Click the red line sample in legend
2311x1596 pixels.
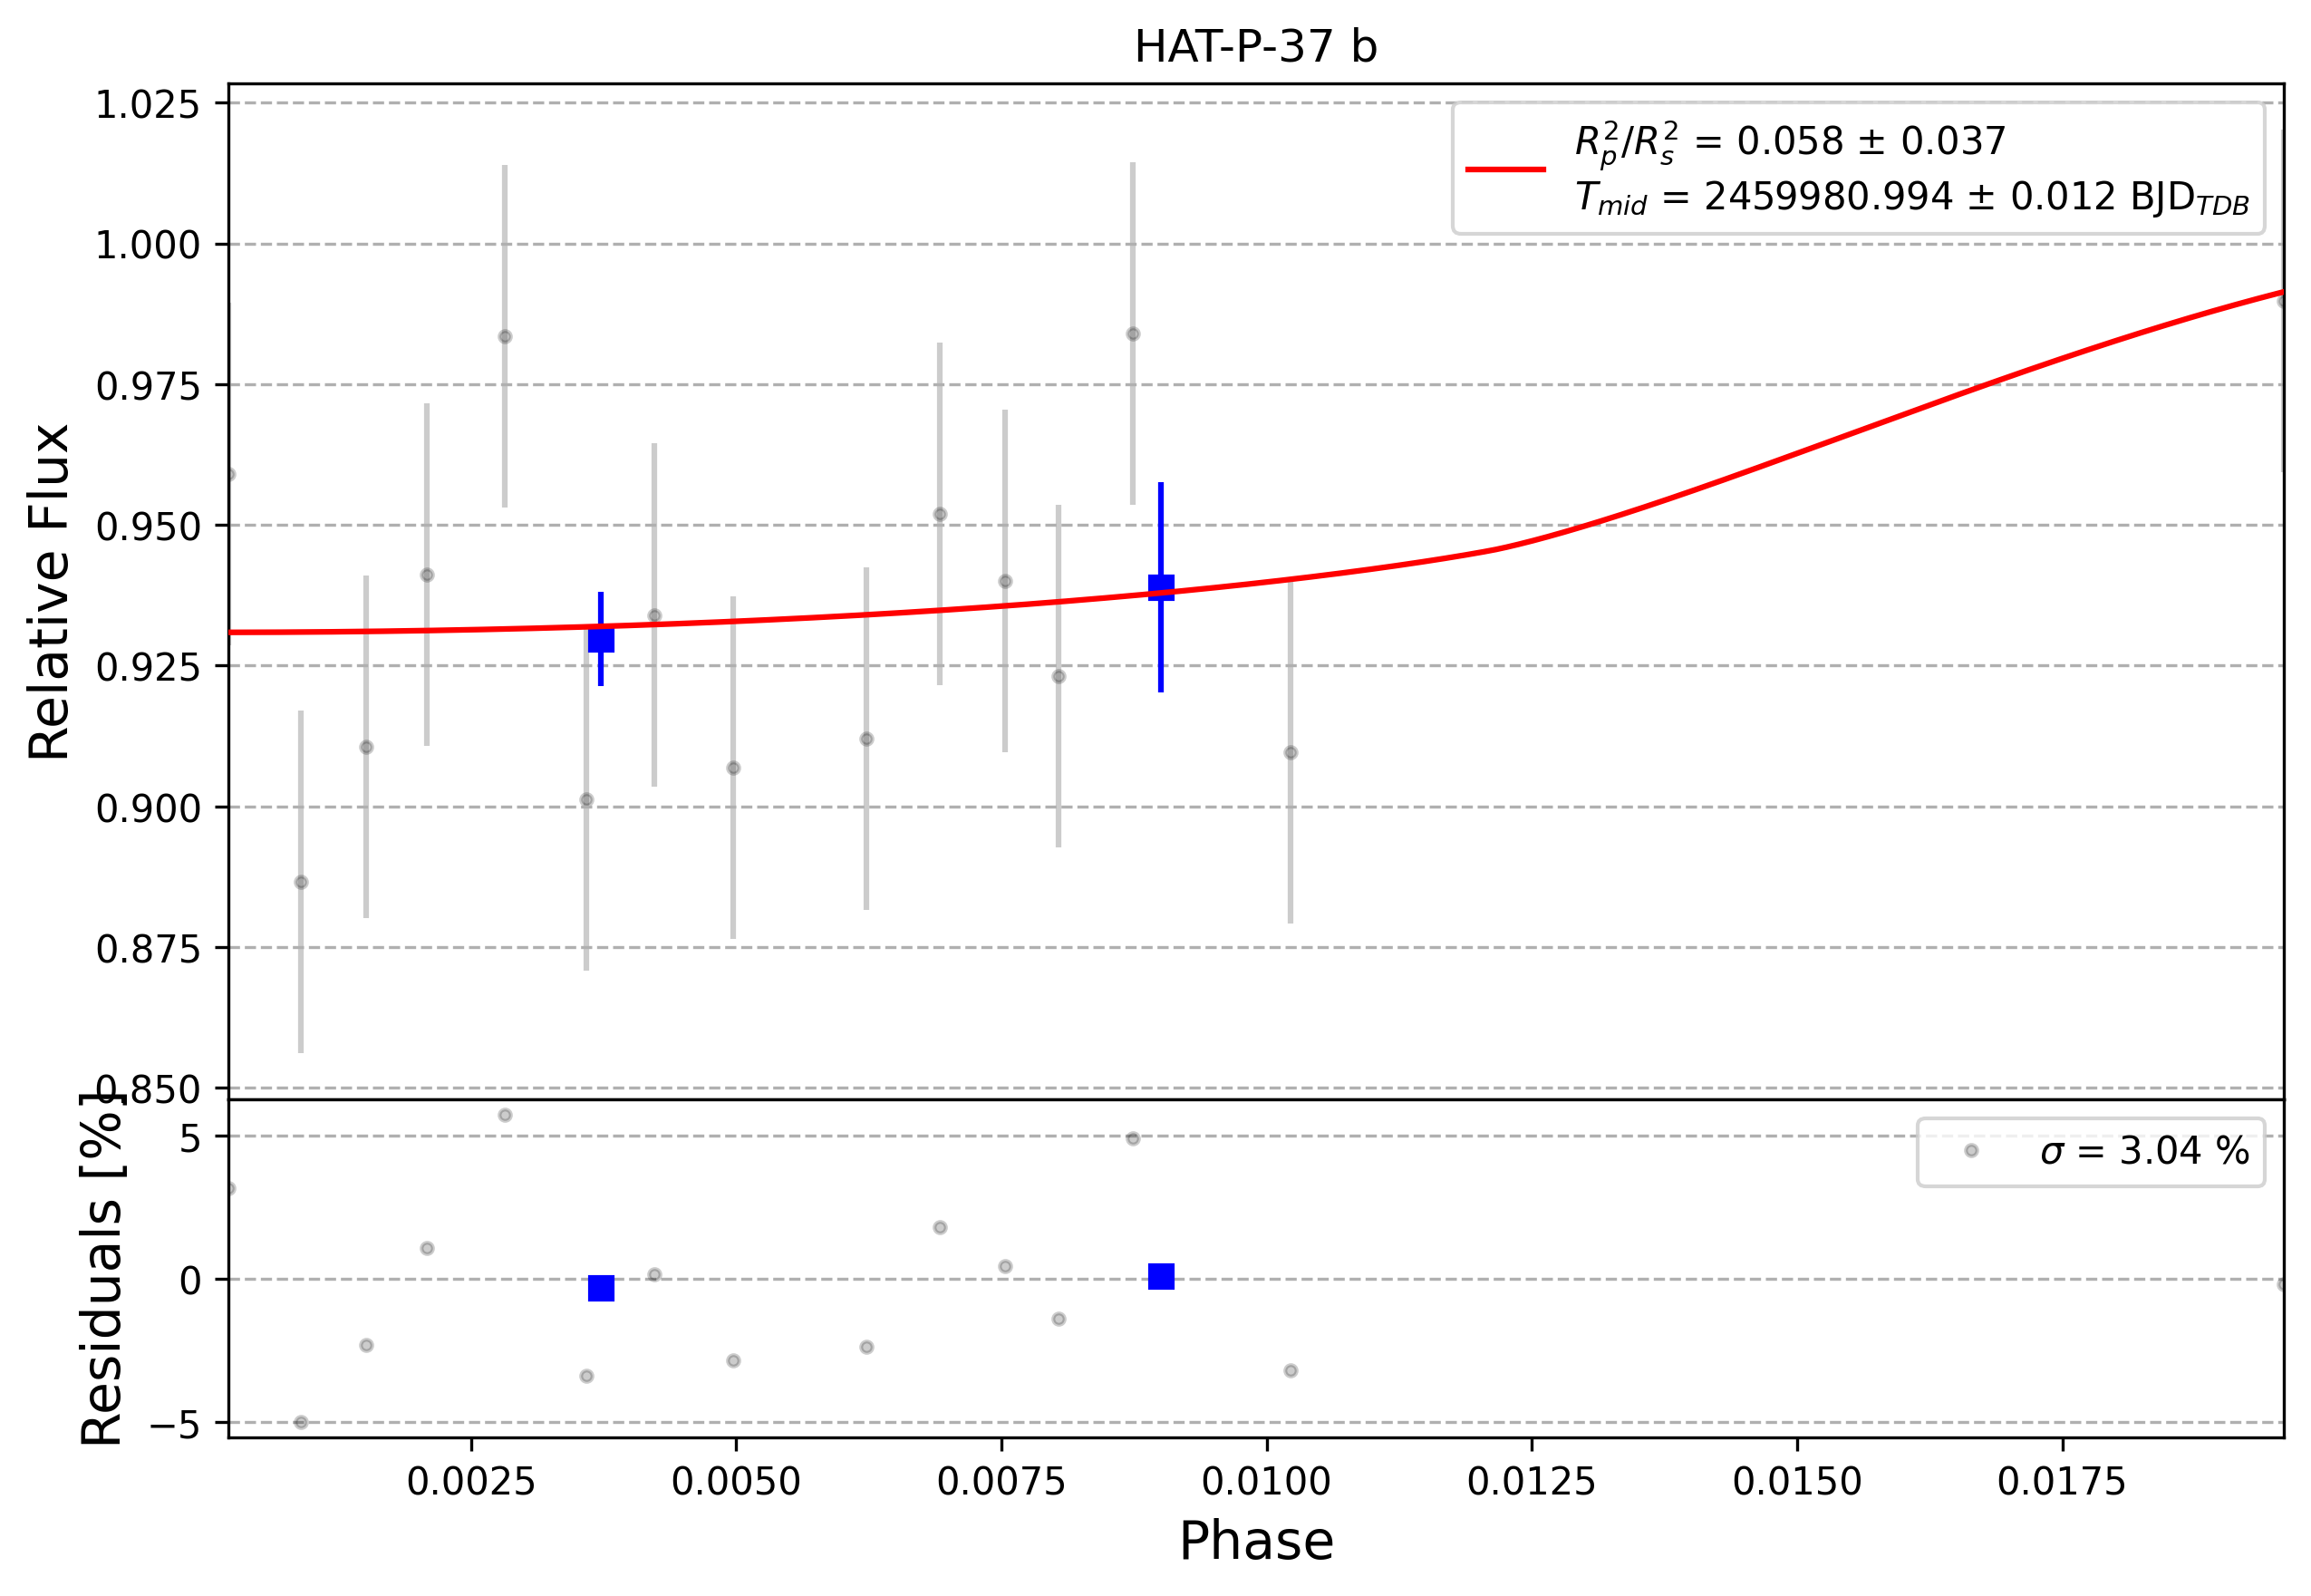[1506, 169]
